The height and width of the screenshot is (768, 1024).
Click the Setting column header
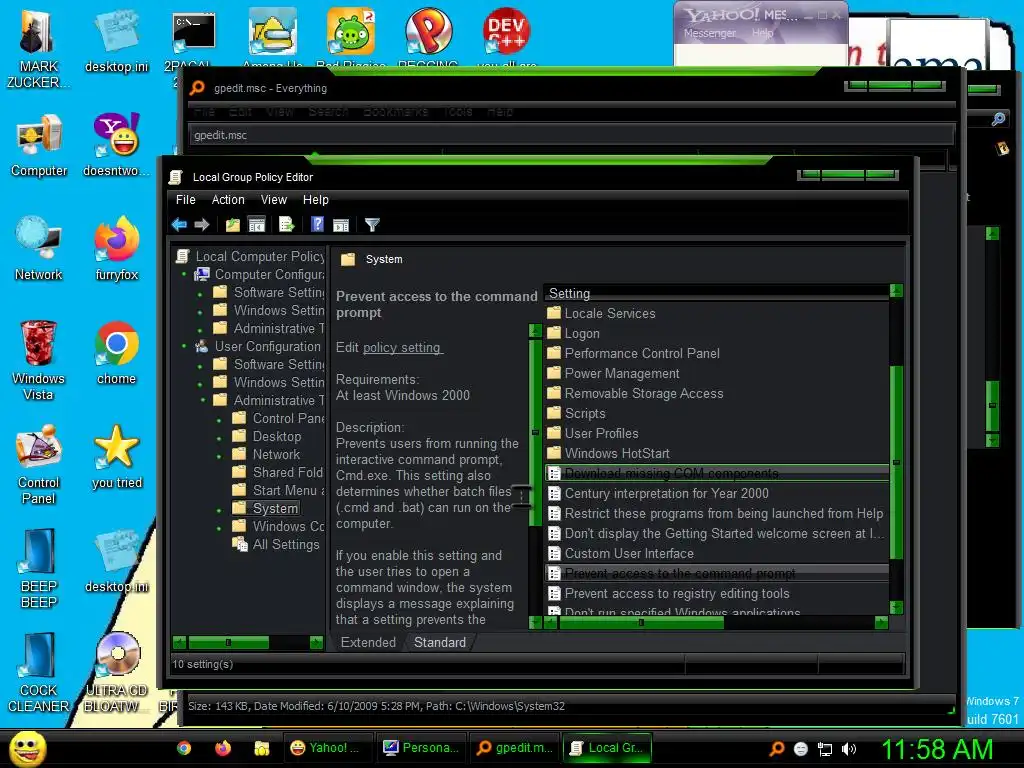pyautogui.click(x=716, y=293)
